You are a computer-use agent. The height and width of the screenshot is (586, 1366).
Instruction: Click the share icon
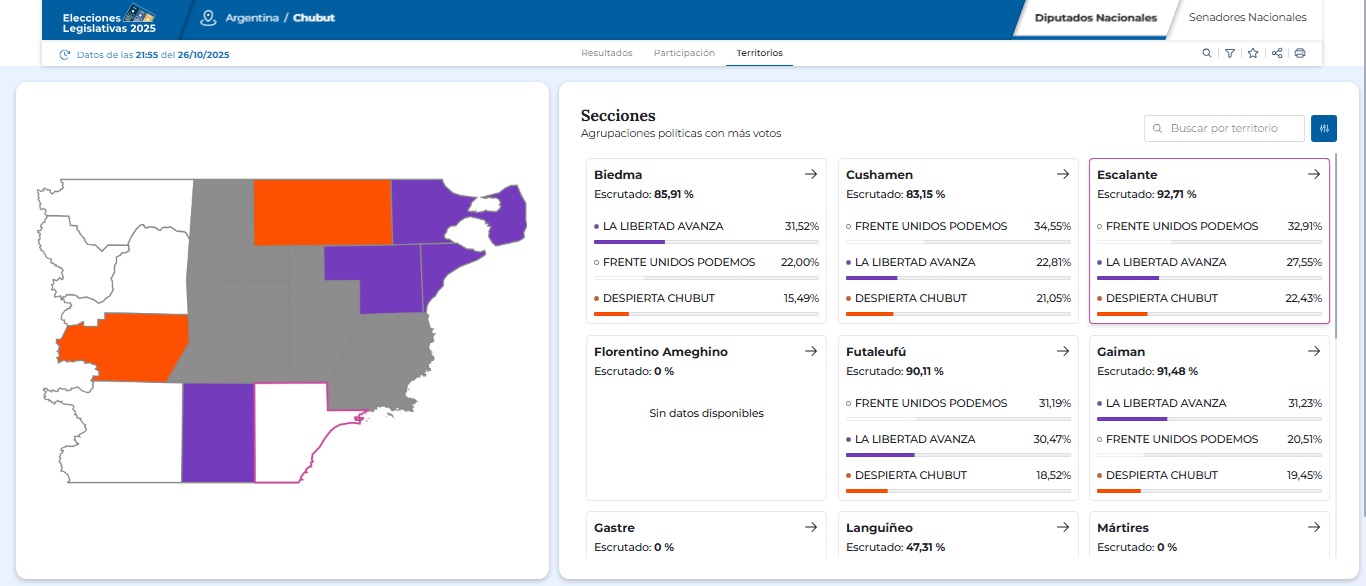(x=1277, y=53)
